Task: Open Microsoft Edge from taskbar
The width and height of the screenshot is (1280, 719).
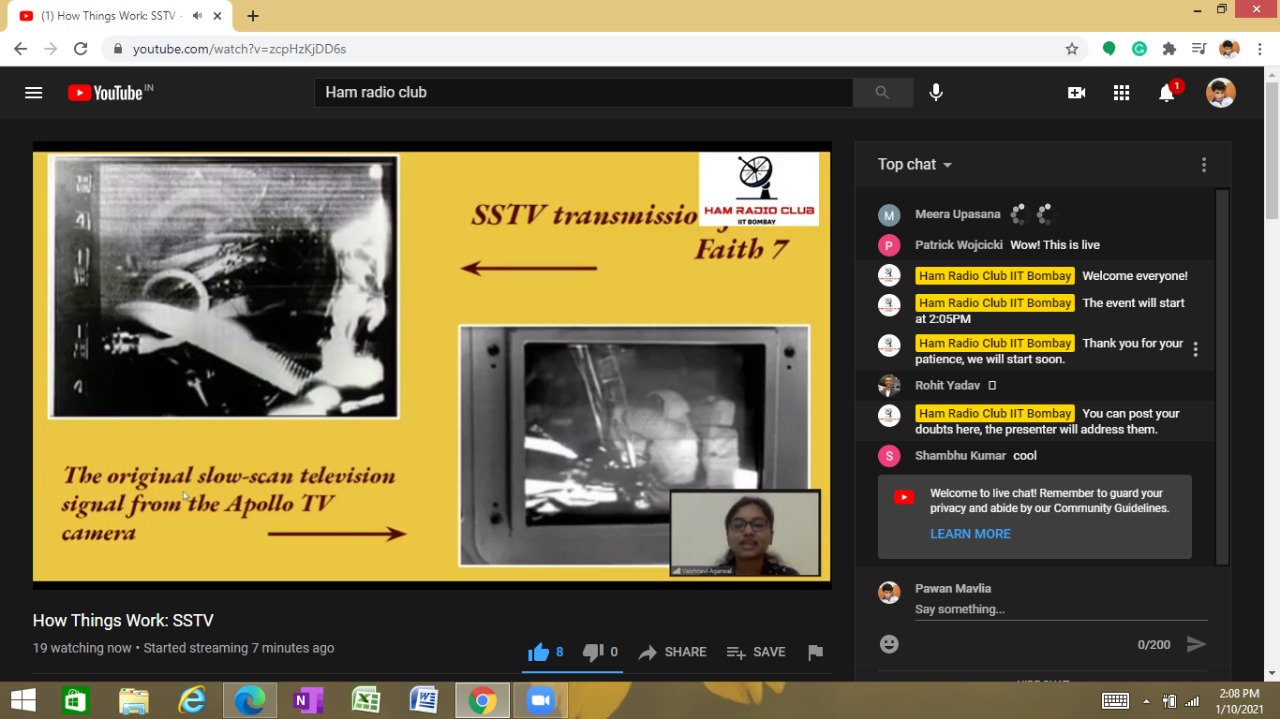Action: pyautogui.click(x=250, y=700)
